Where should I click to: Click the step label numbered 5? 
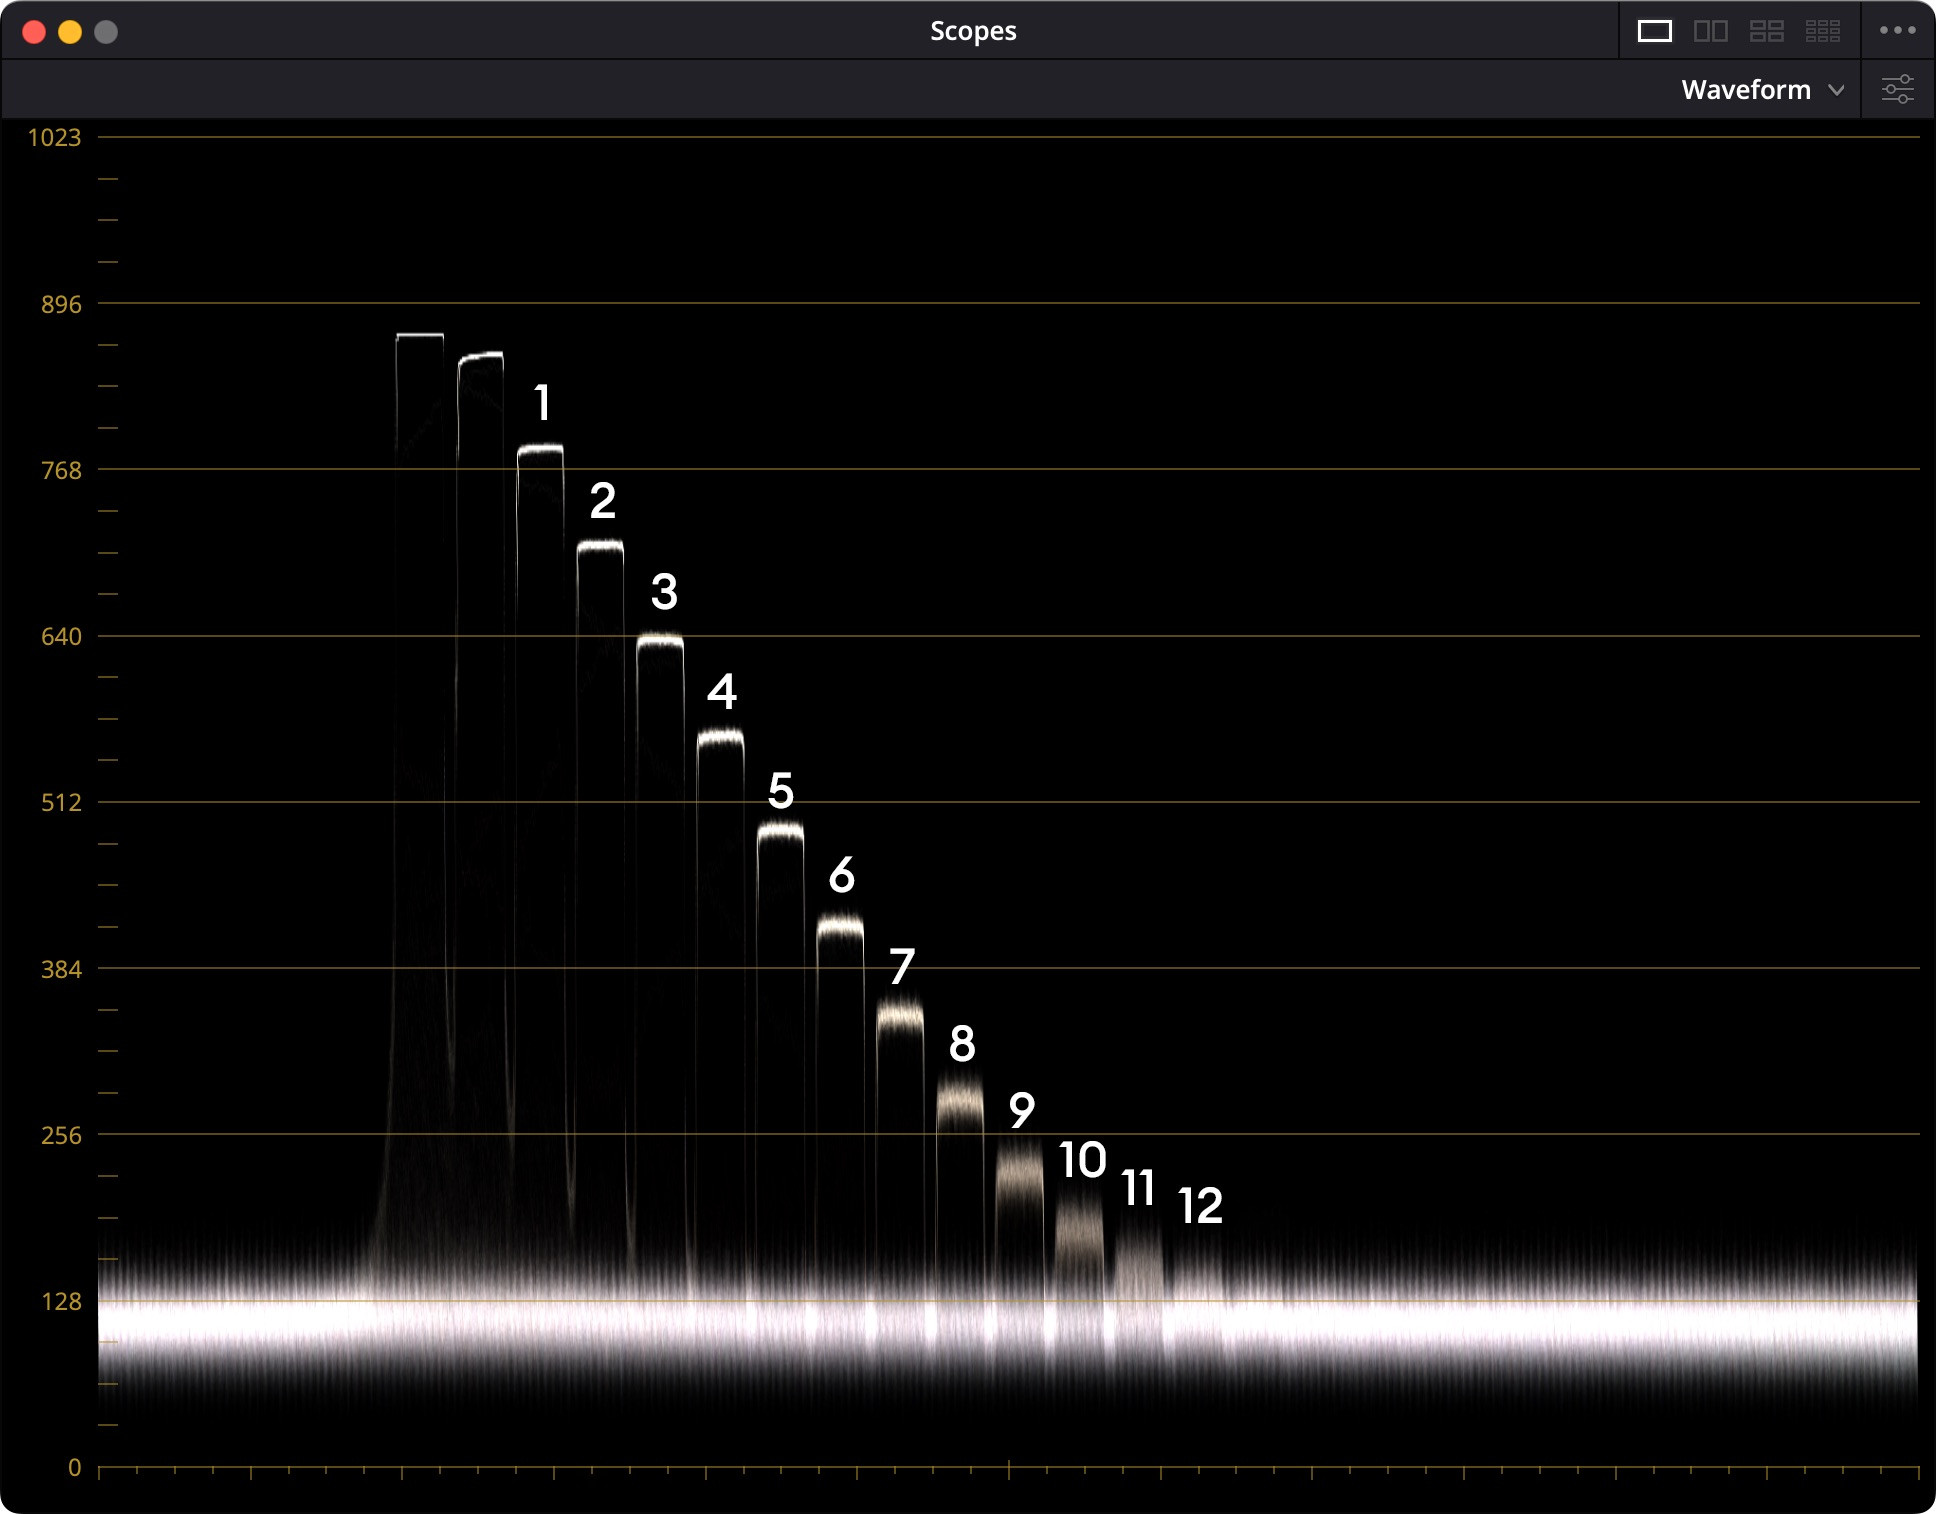coord(781,791)
